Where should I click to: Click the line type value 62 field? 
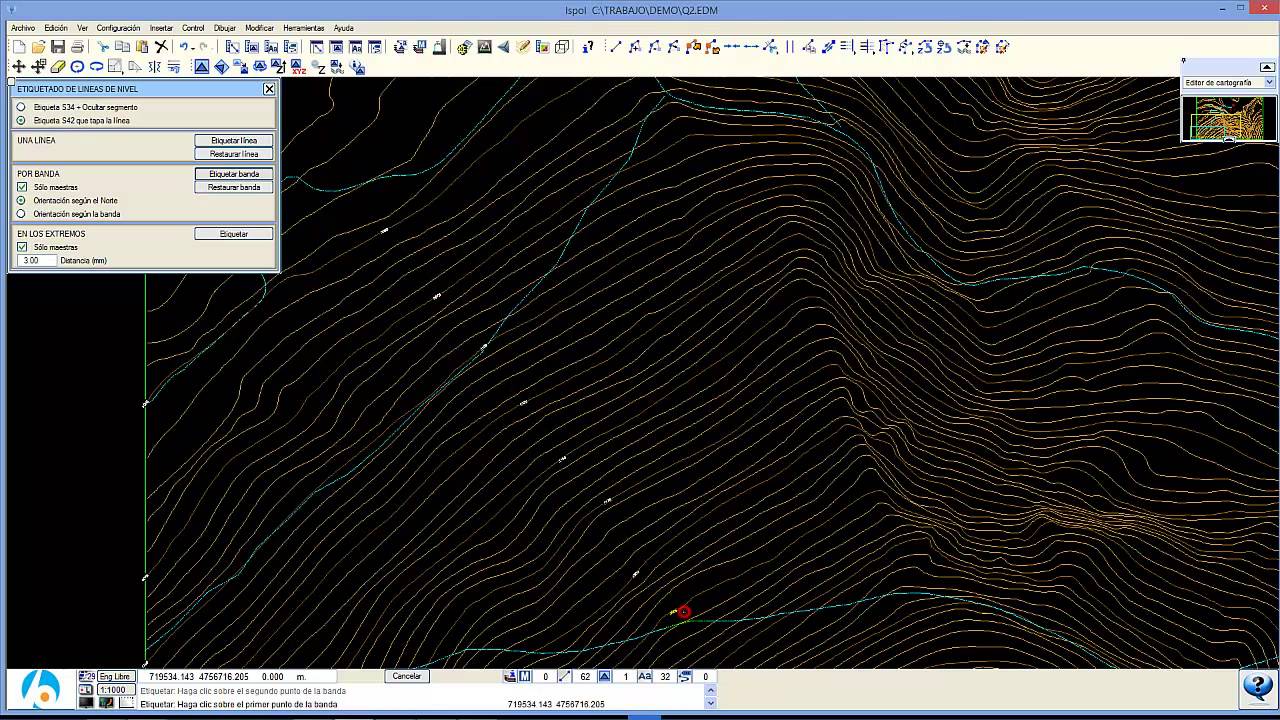click(x=585, y=677)
